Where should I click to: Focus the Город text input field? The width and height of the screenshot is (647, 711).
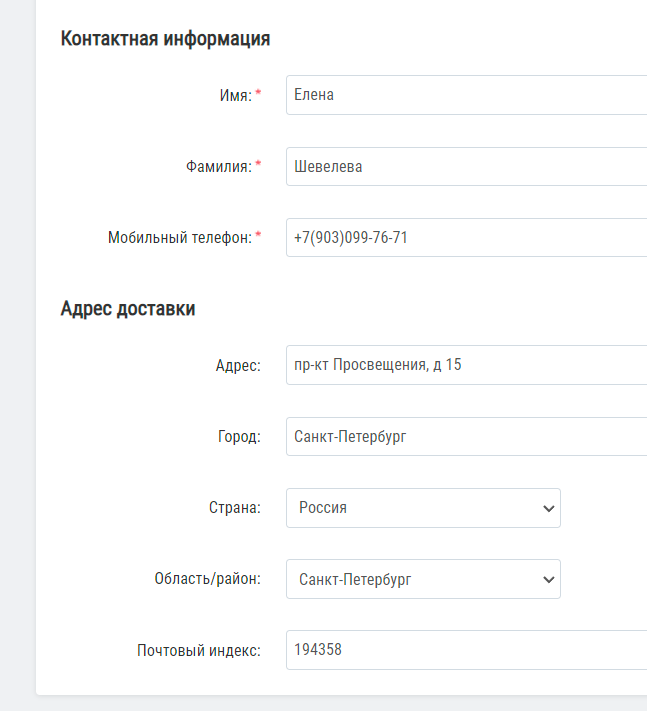pos(467,436)
